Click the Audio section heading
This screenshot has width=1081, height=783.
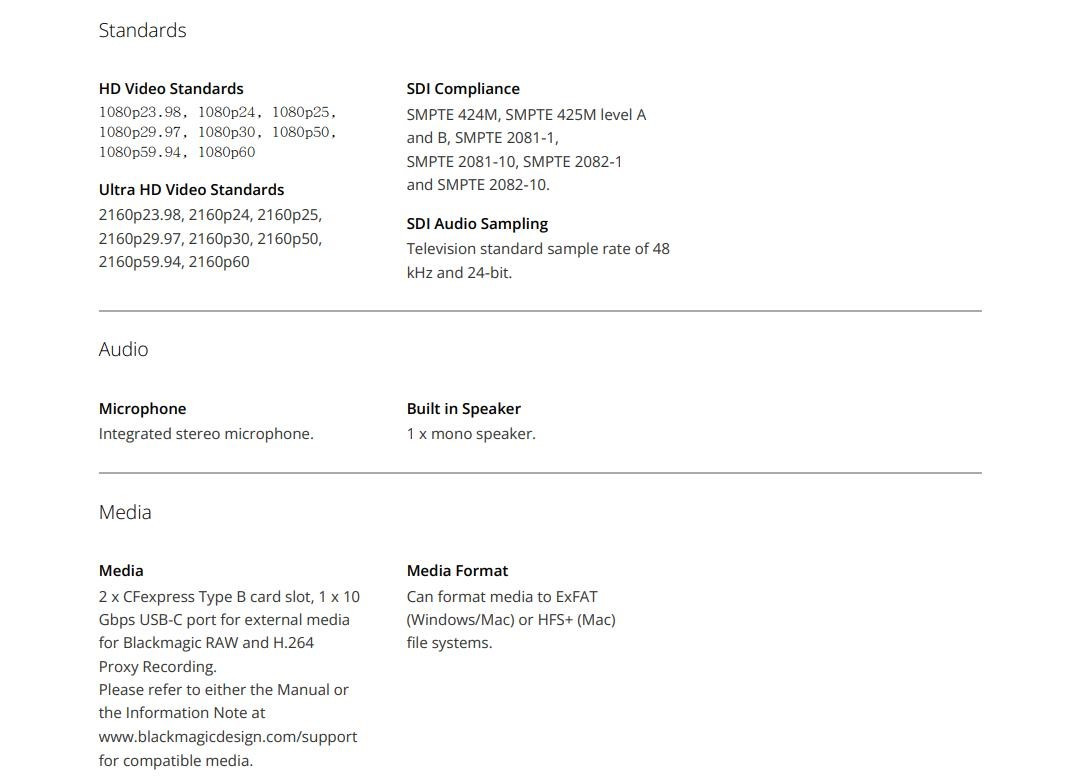[123, 349]
